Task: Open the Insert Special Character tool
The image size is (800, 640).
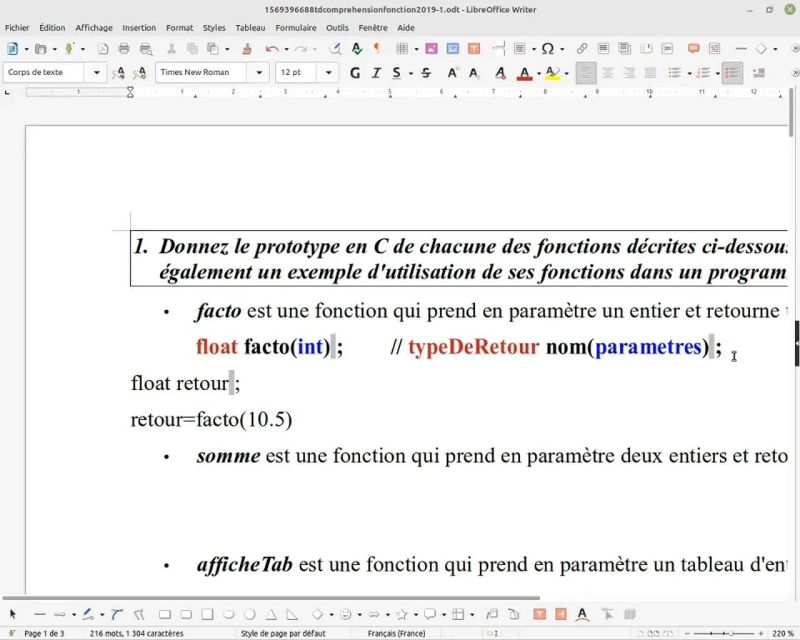Action: pos(550,48)
